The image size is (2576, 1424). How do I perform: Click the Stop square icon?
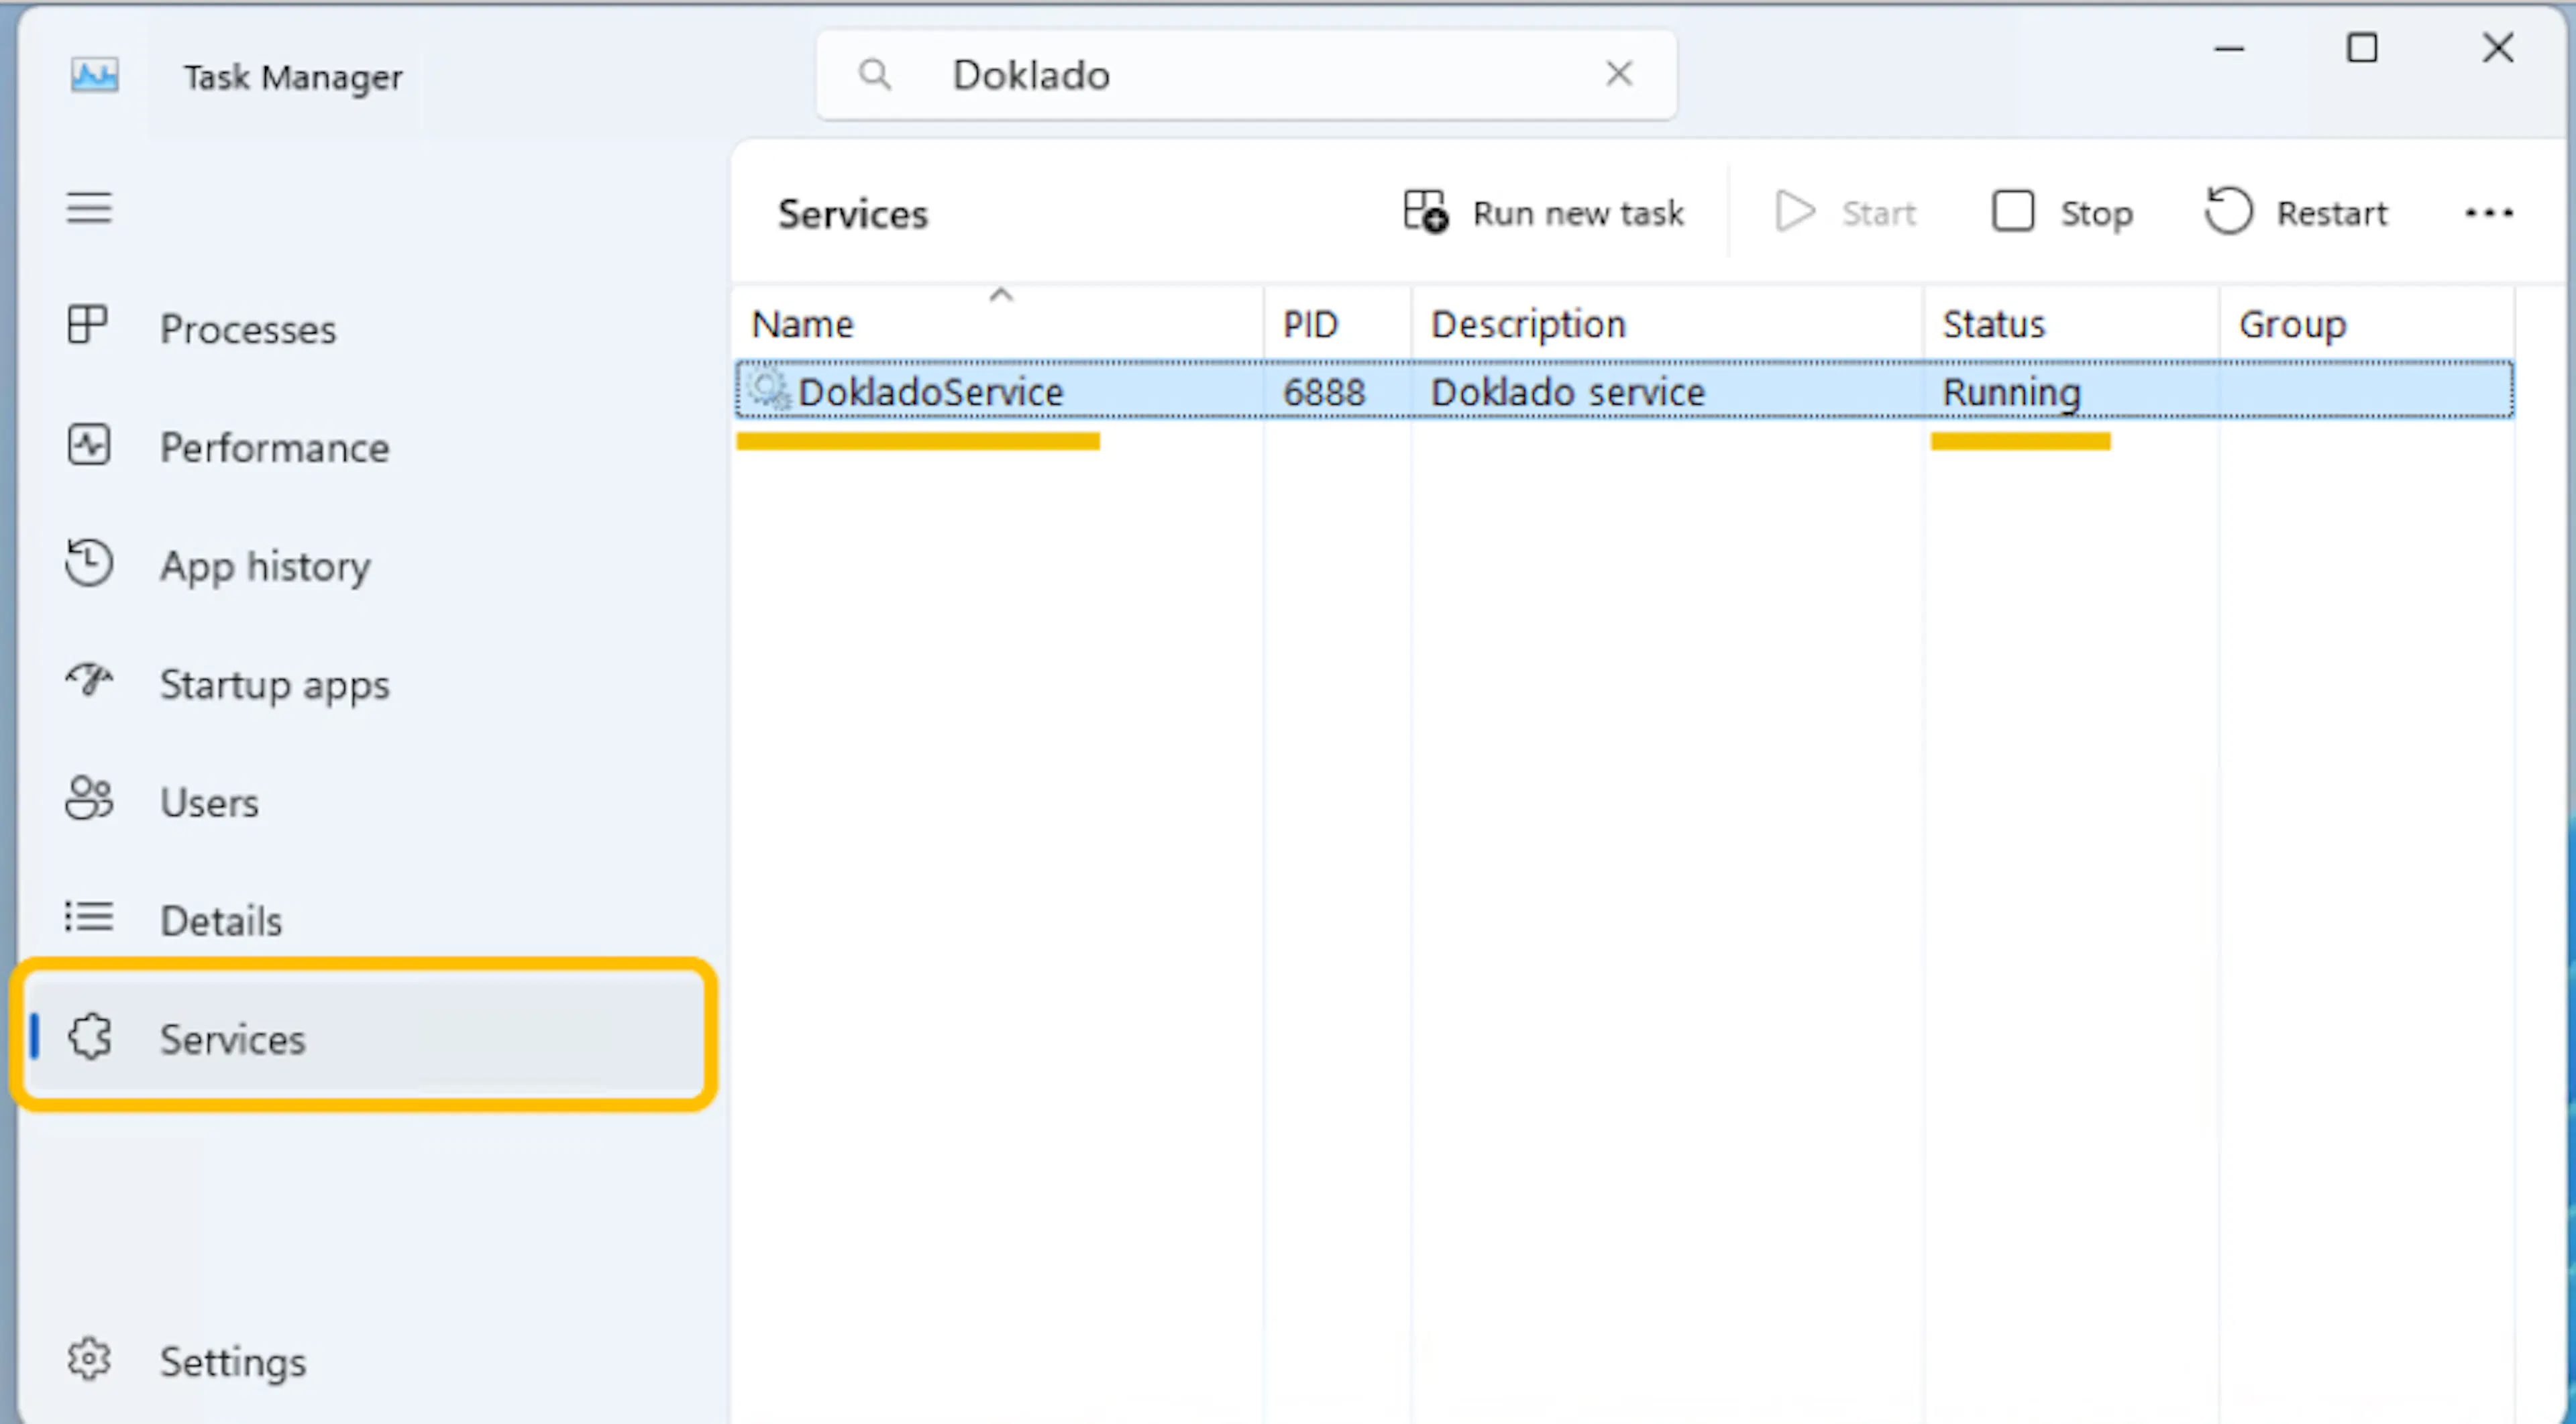[x=2013, y=211]
